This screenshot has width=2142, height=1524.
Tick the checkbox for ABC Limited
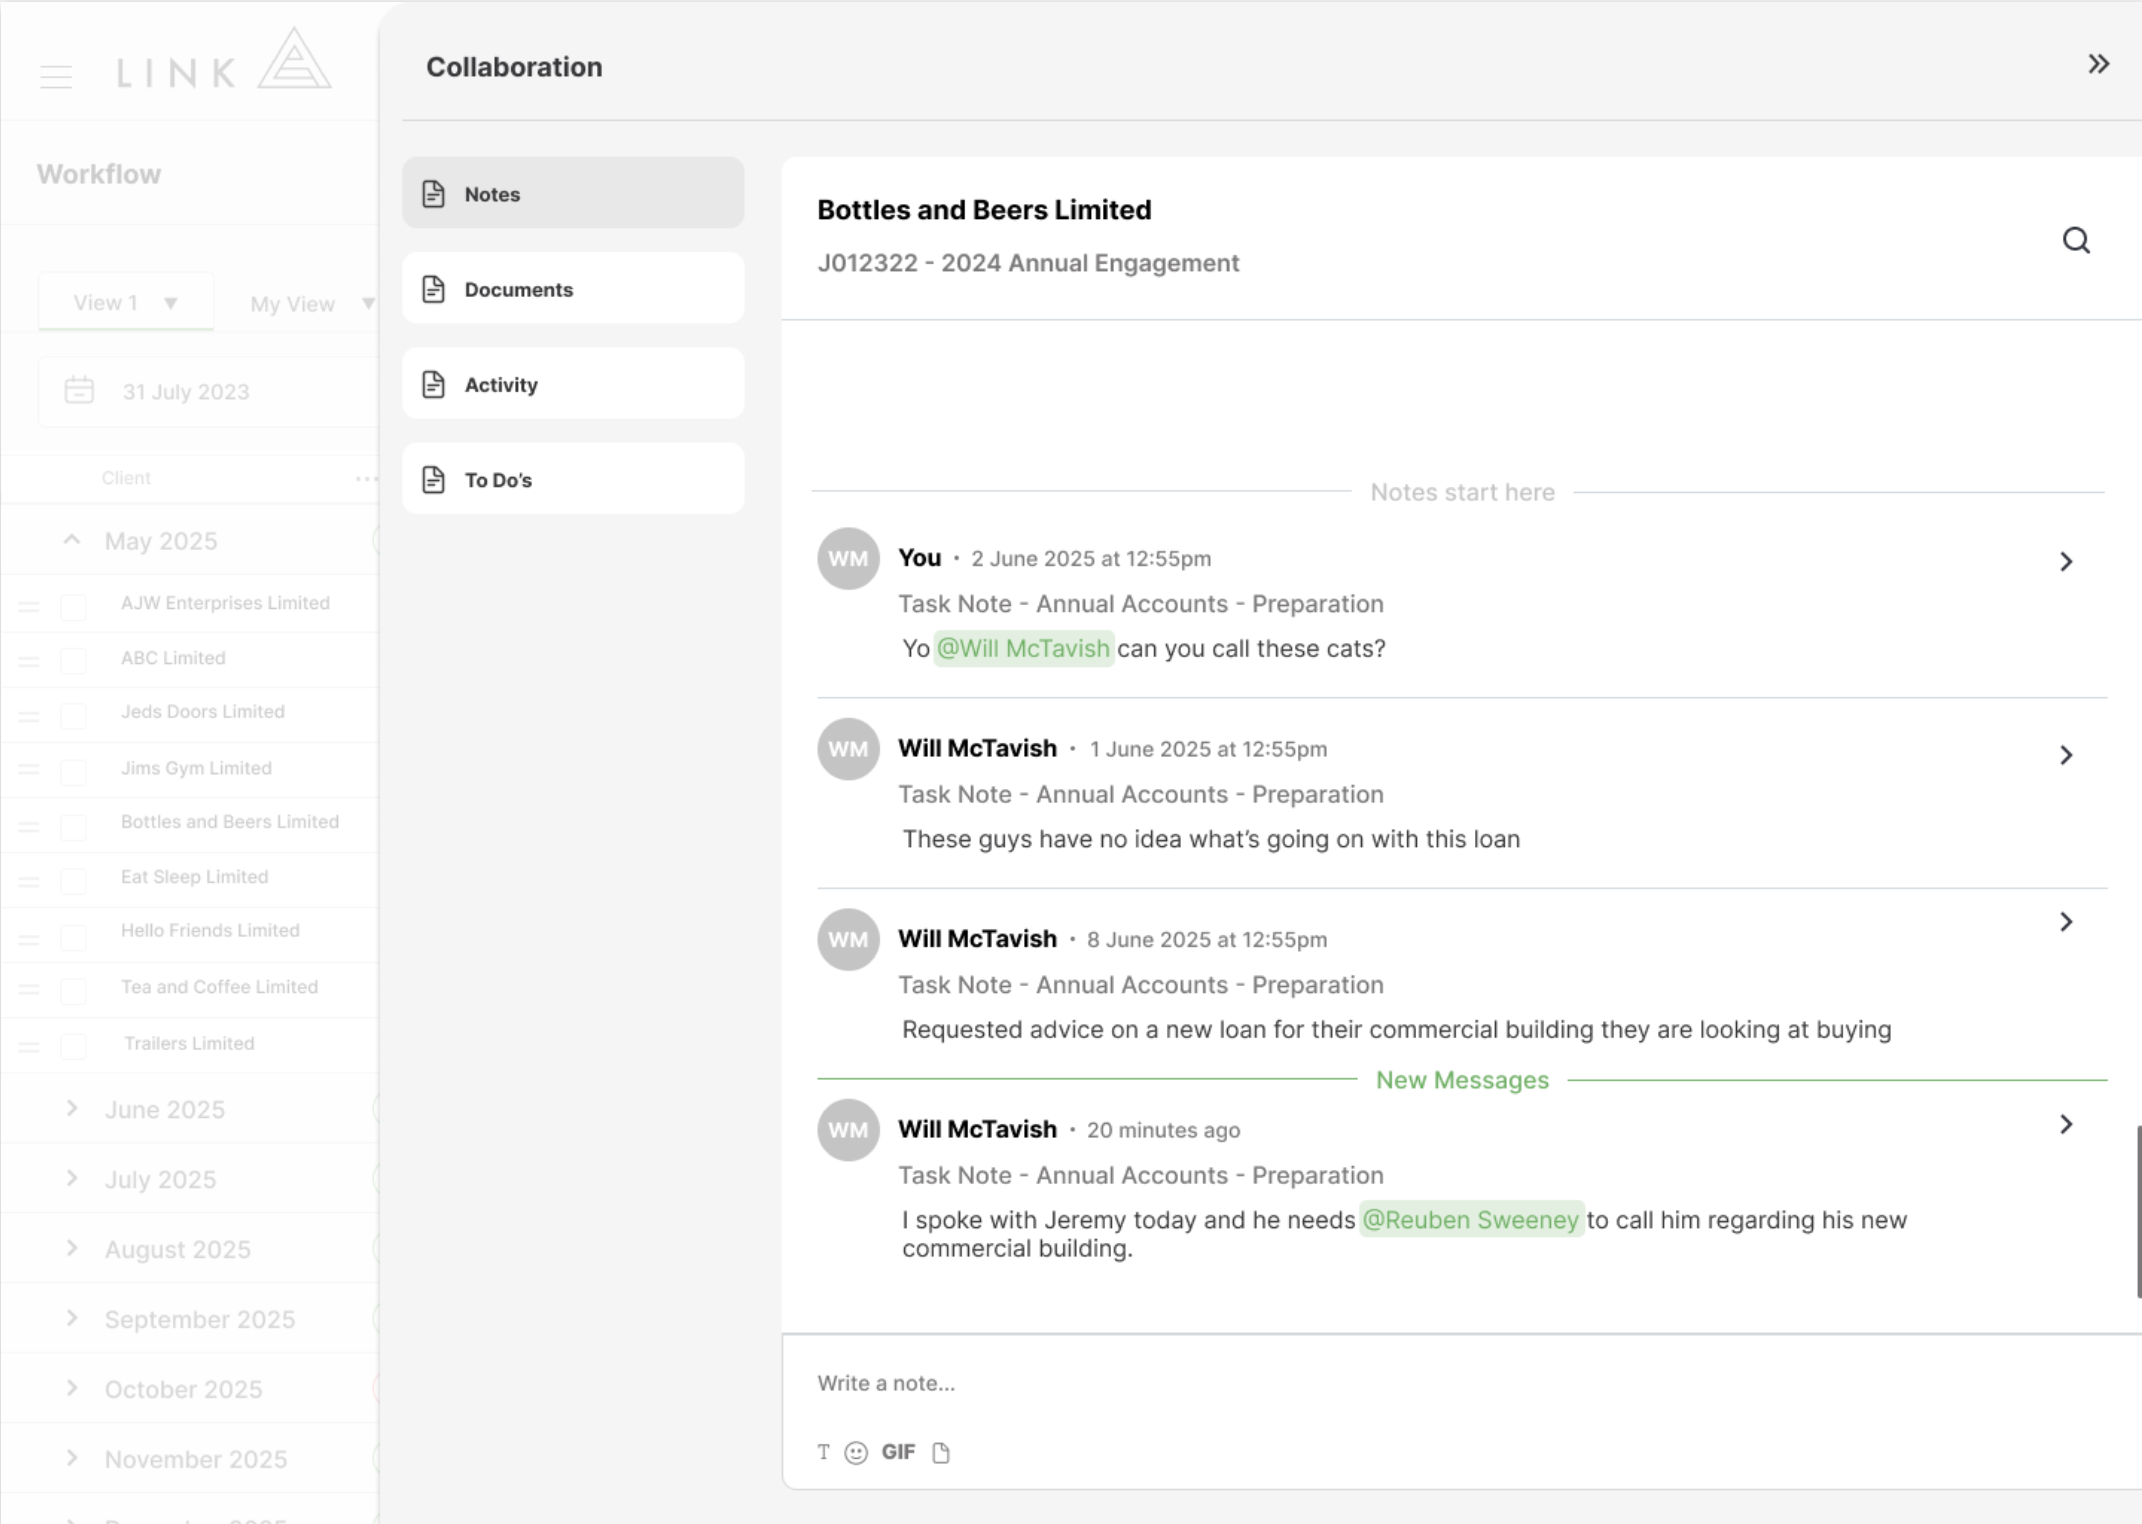73,661
